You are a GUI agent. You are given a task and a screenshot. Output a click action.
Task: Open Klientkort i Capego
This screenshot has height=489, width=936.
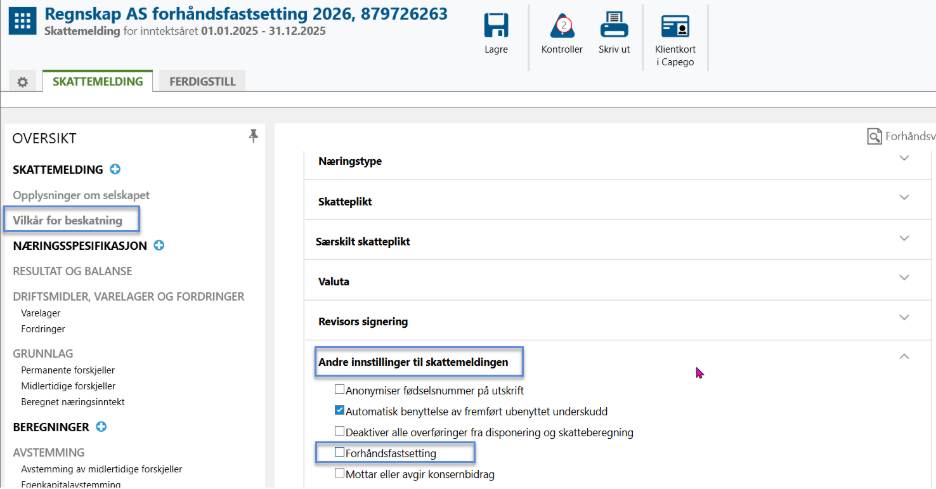pyautogui.click(x=674, y=27)
